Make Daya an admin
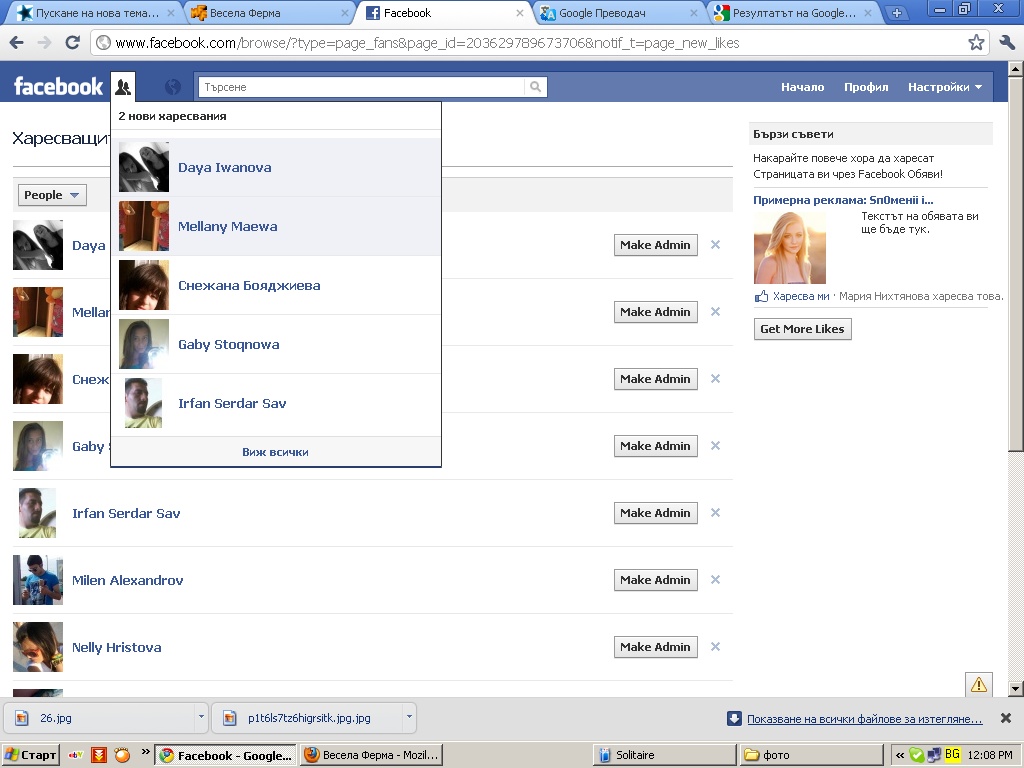 pos(655,245)
